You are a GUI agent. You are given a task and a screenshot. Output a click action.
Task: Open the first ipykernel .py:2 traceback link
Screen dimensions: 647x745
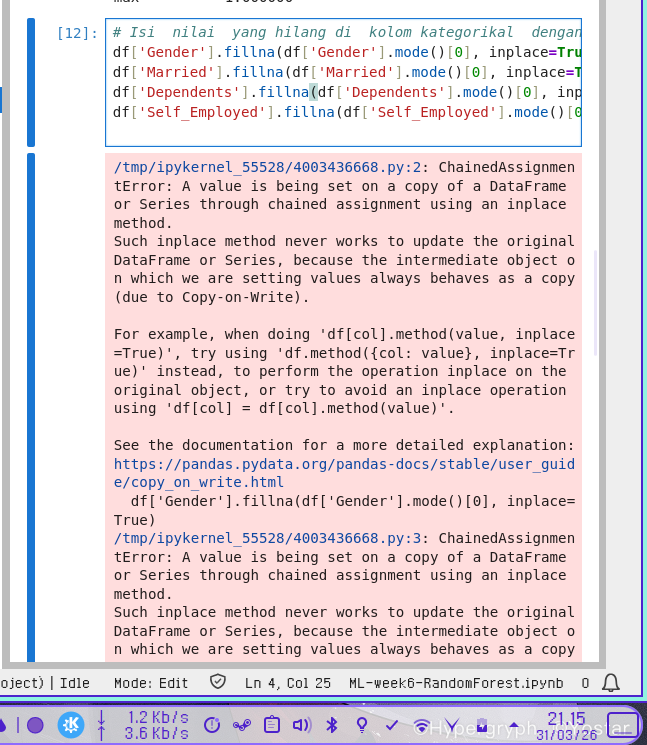267,167
